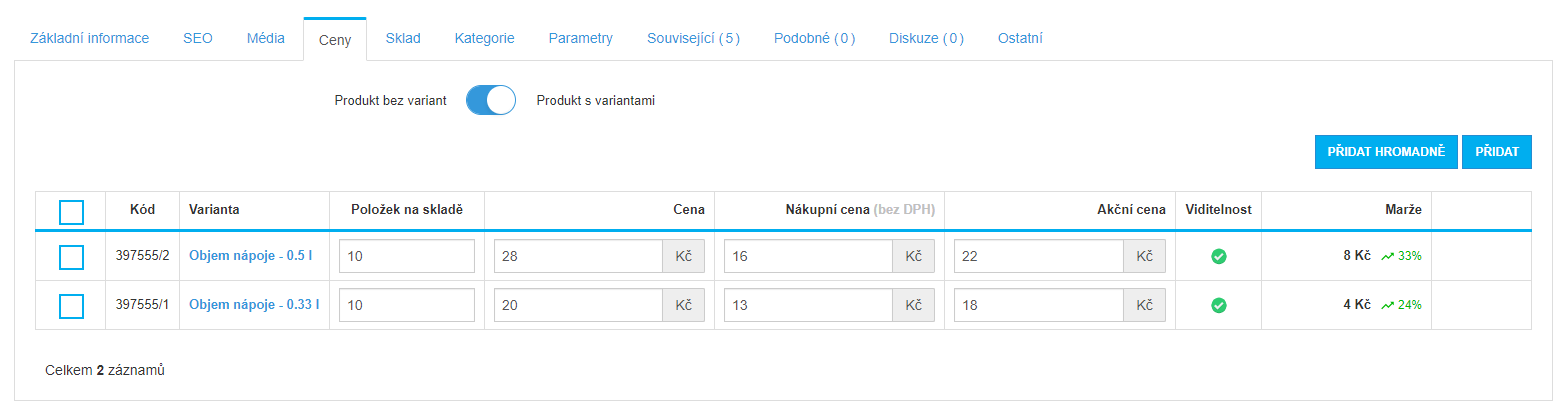Focus the Cena field showing 28
This screenshot has width=1564, height=418.
click(578, 256)
